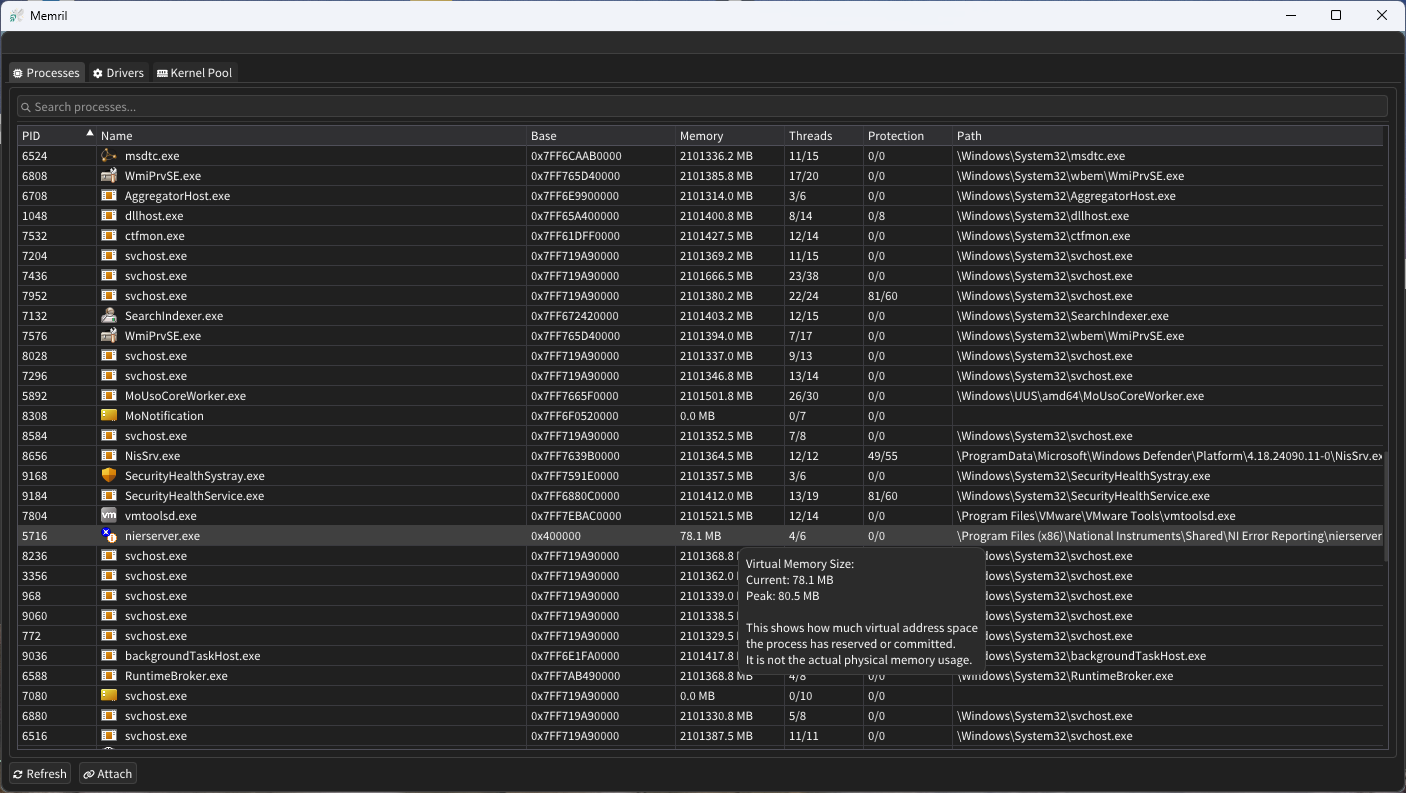
Task: Click the SearchIndexer.exe path cell
Action: tap(1062, 316)
